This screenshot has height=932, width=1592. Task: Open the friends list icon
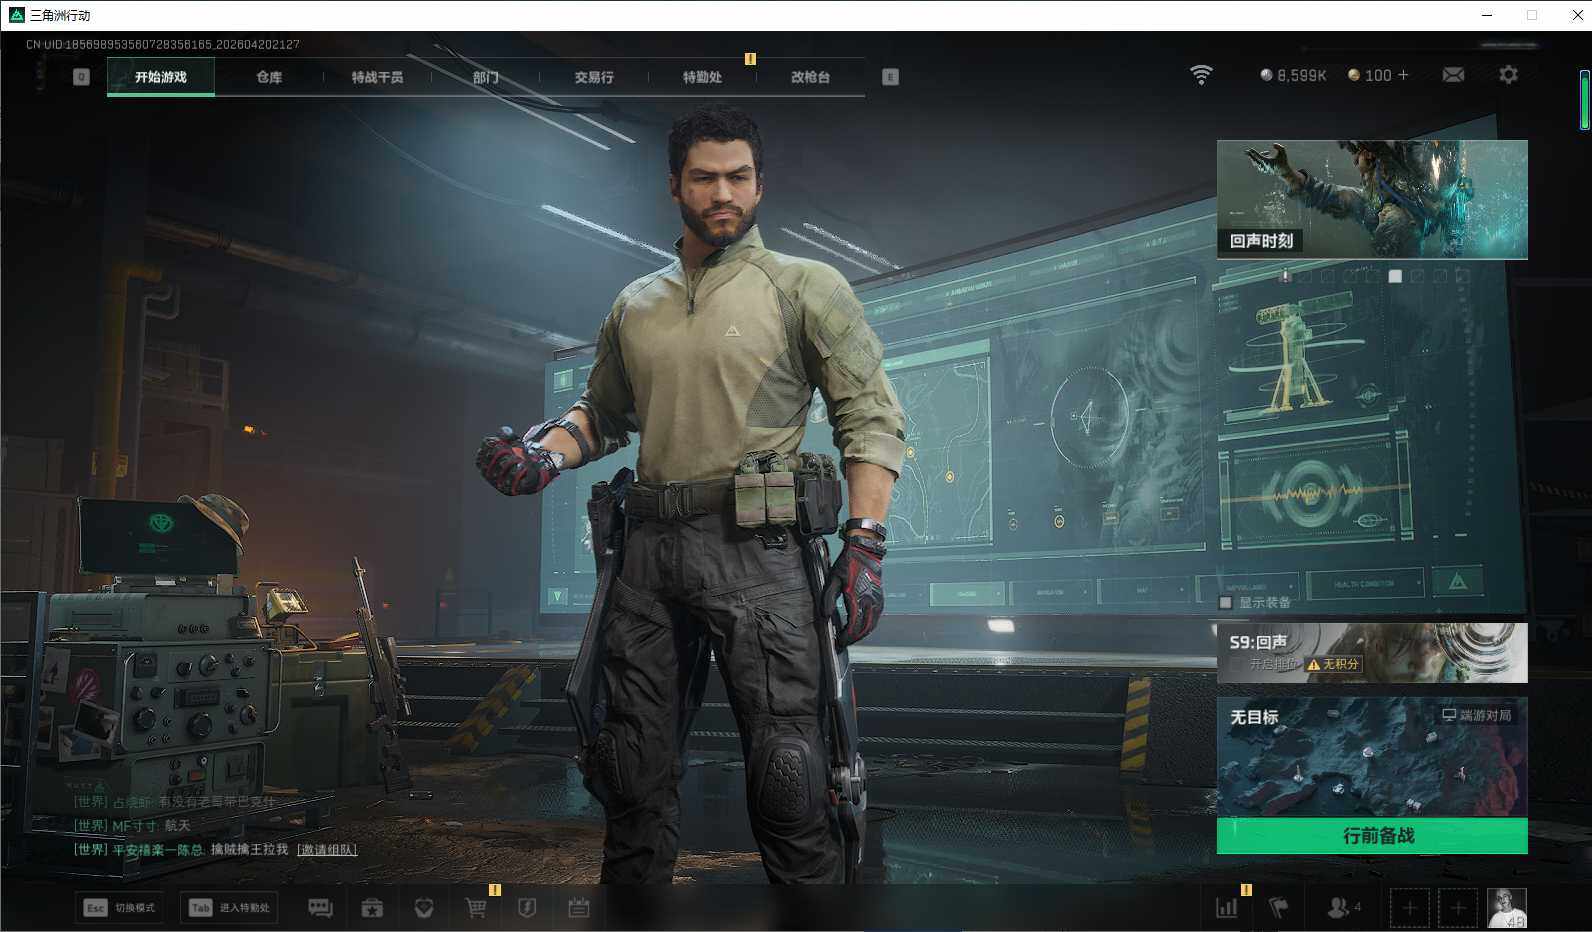point(1337,908)
